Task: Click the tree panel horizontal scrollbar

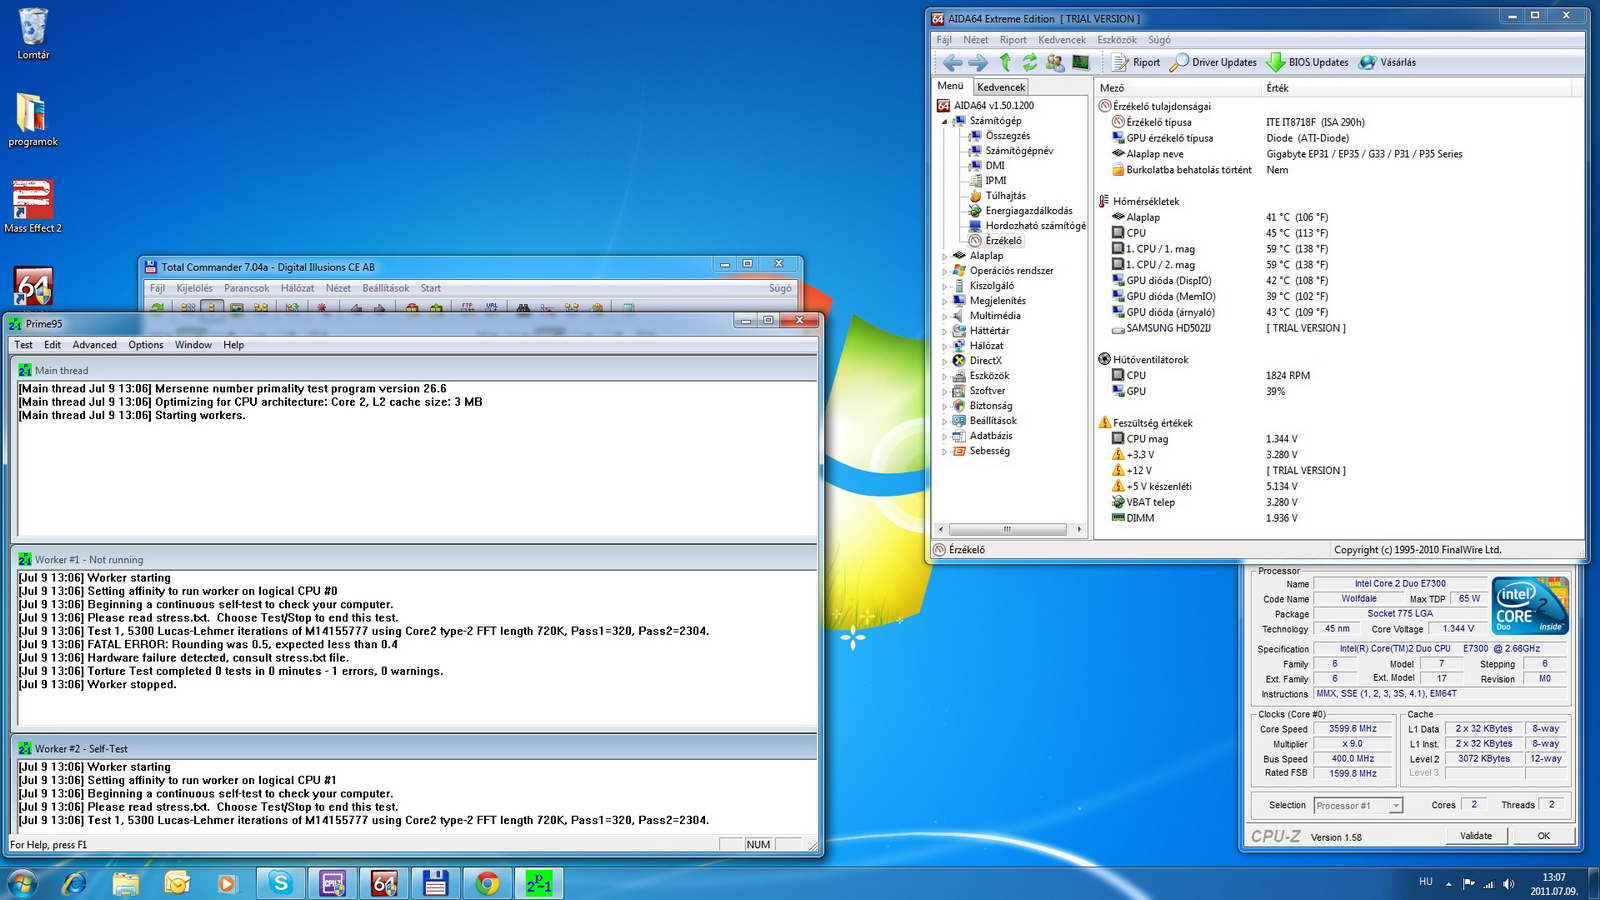Action: [x=1011, y=529]
